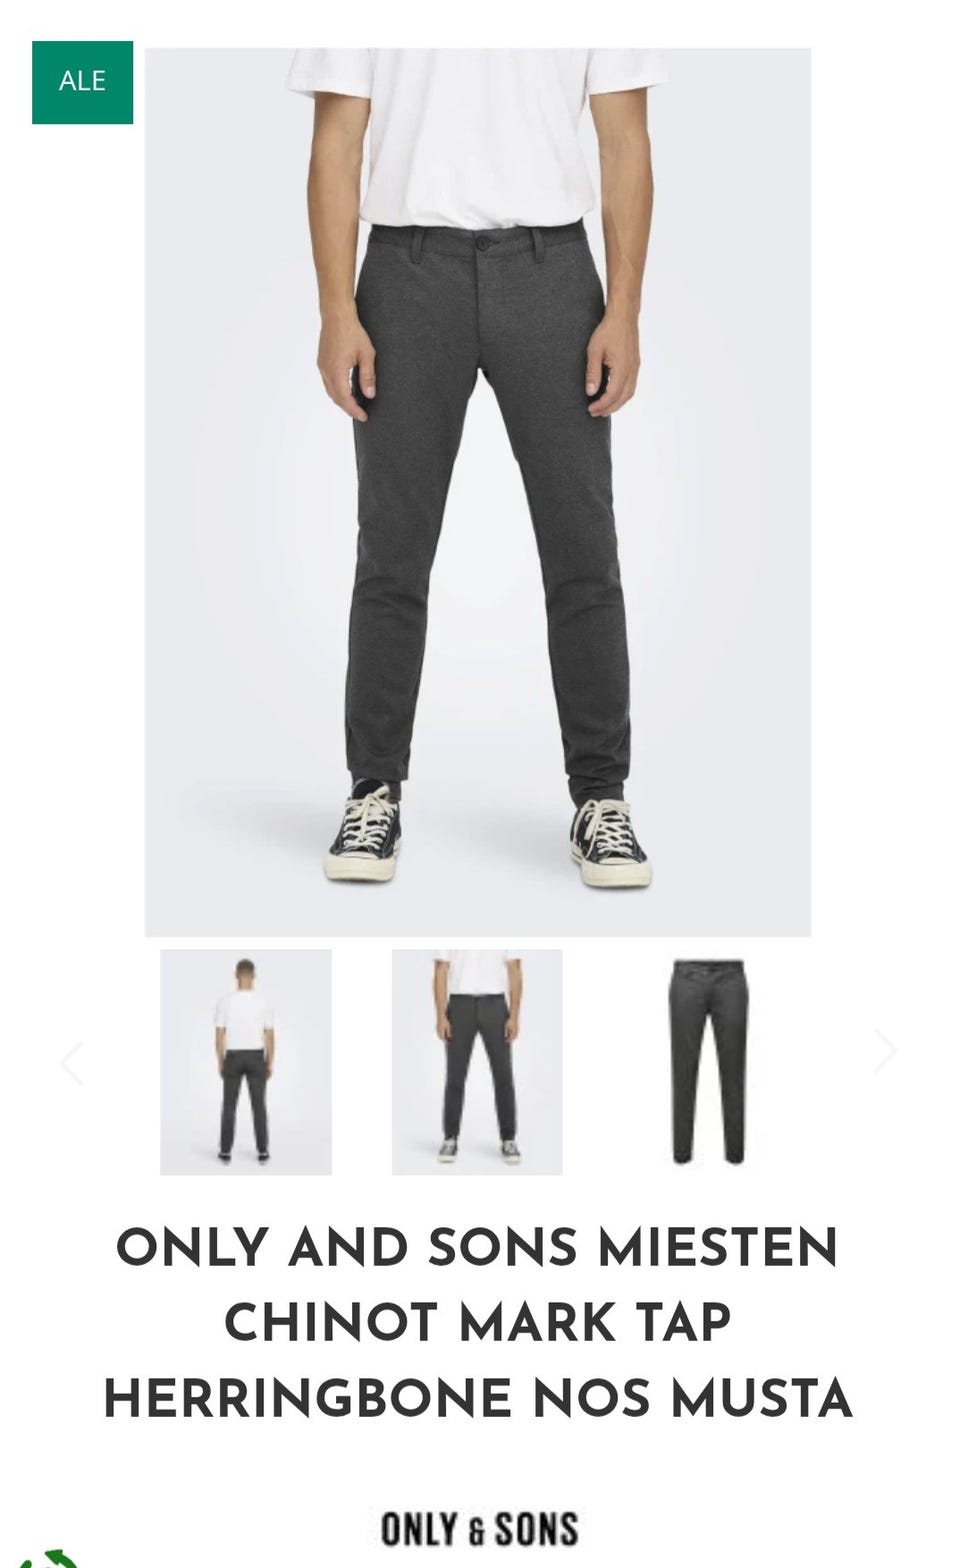The width and height of the screenshot is (960, 1568).
Task: Click the black sneakers in the front-view thumbnail
Action: [x=479, y=1150]
